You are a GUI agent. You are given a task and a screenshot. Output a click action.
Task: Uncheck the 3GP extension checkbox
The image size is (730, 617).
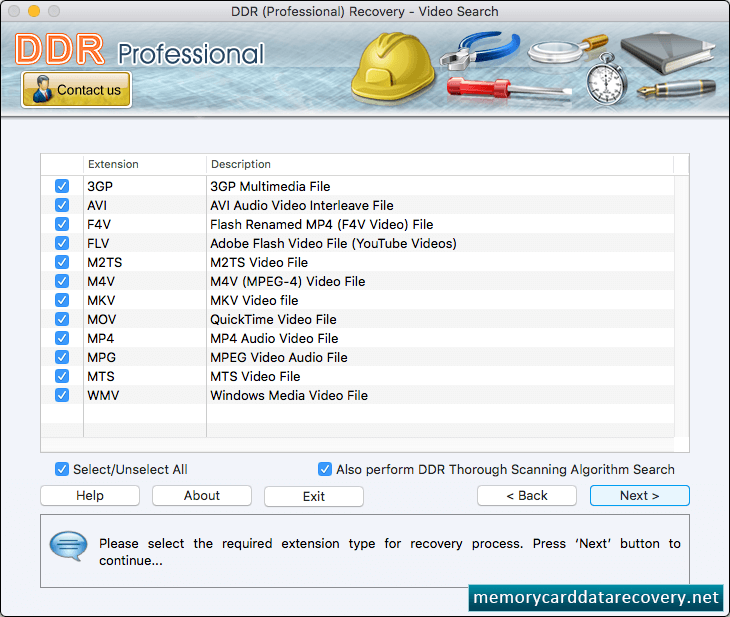pyautogui.click(x=62, y=186)
